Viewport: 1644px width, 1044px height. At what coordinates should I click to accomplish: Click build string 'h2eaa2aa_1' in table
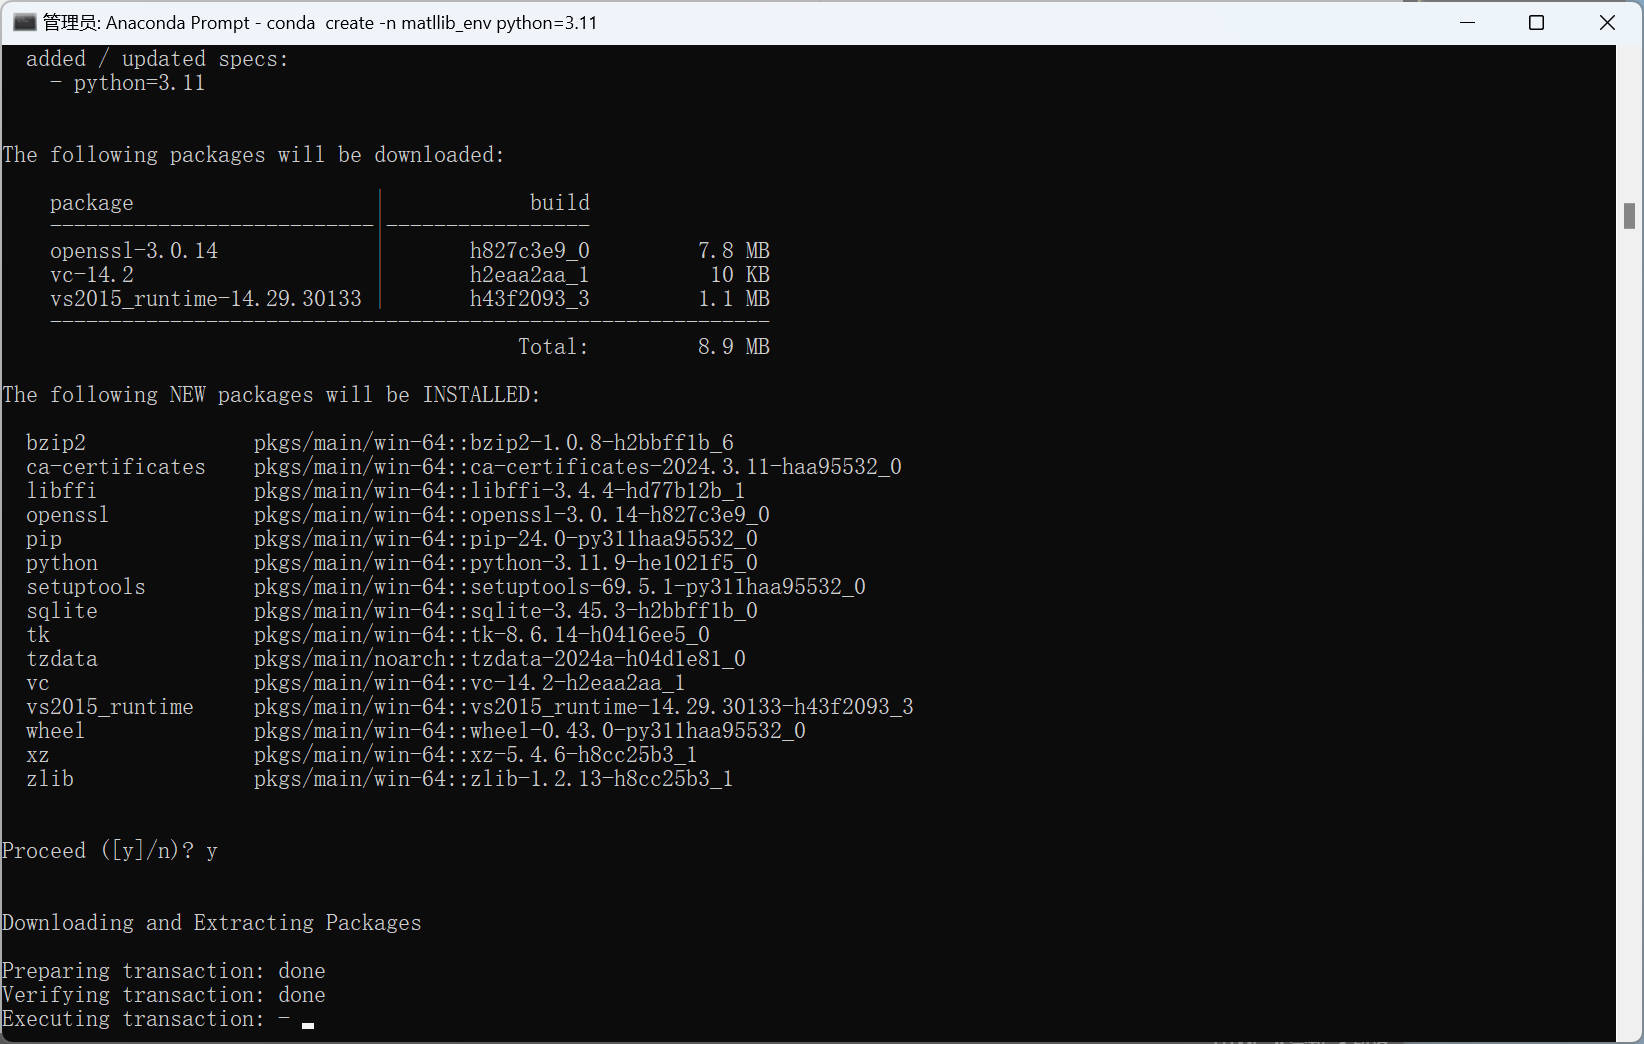530,275
